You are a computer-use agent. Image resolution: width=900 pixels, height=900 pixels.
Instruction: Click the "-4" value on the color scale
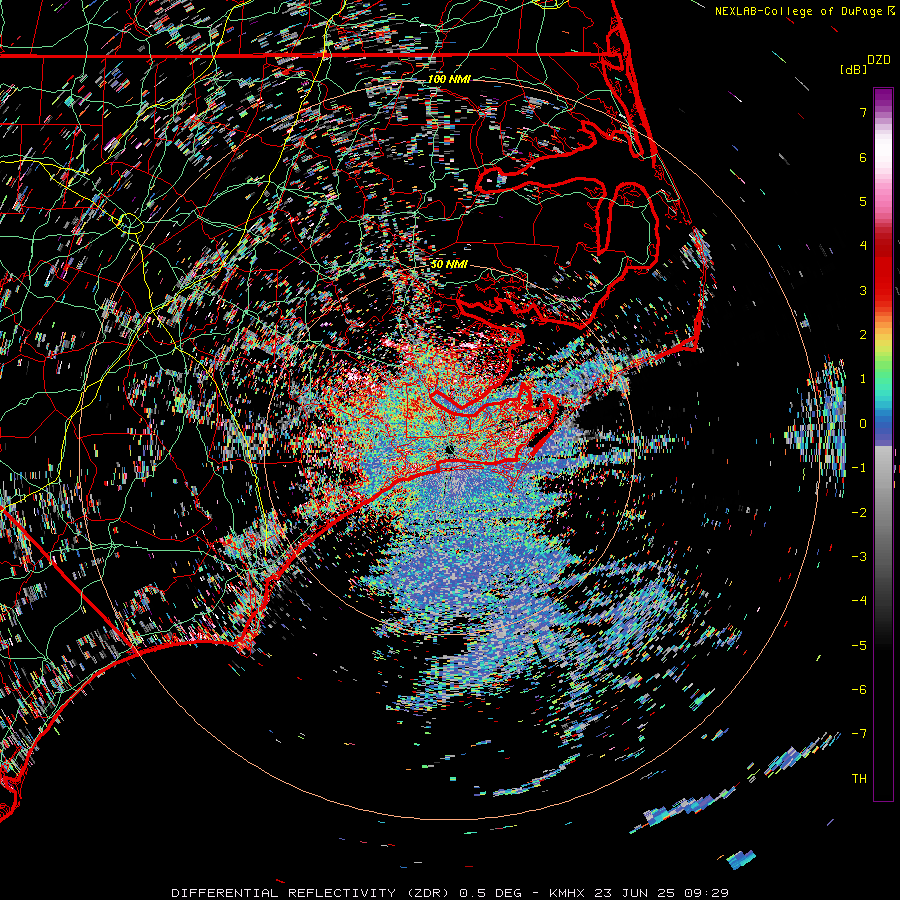pyautogui.click(x=859, y=601)
